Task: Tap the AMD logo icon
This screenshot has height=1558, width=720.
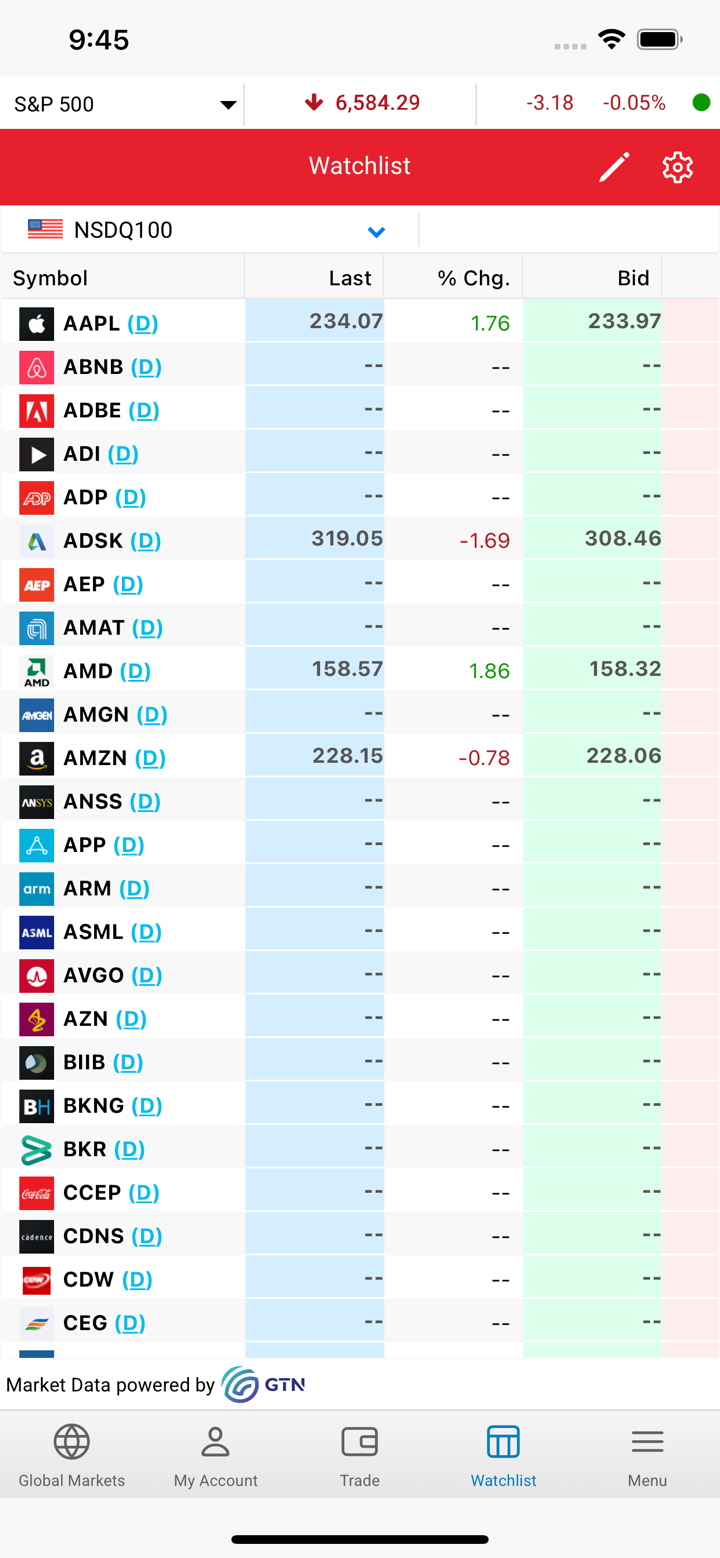Action: [x=37, y=671]
